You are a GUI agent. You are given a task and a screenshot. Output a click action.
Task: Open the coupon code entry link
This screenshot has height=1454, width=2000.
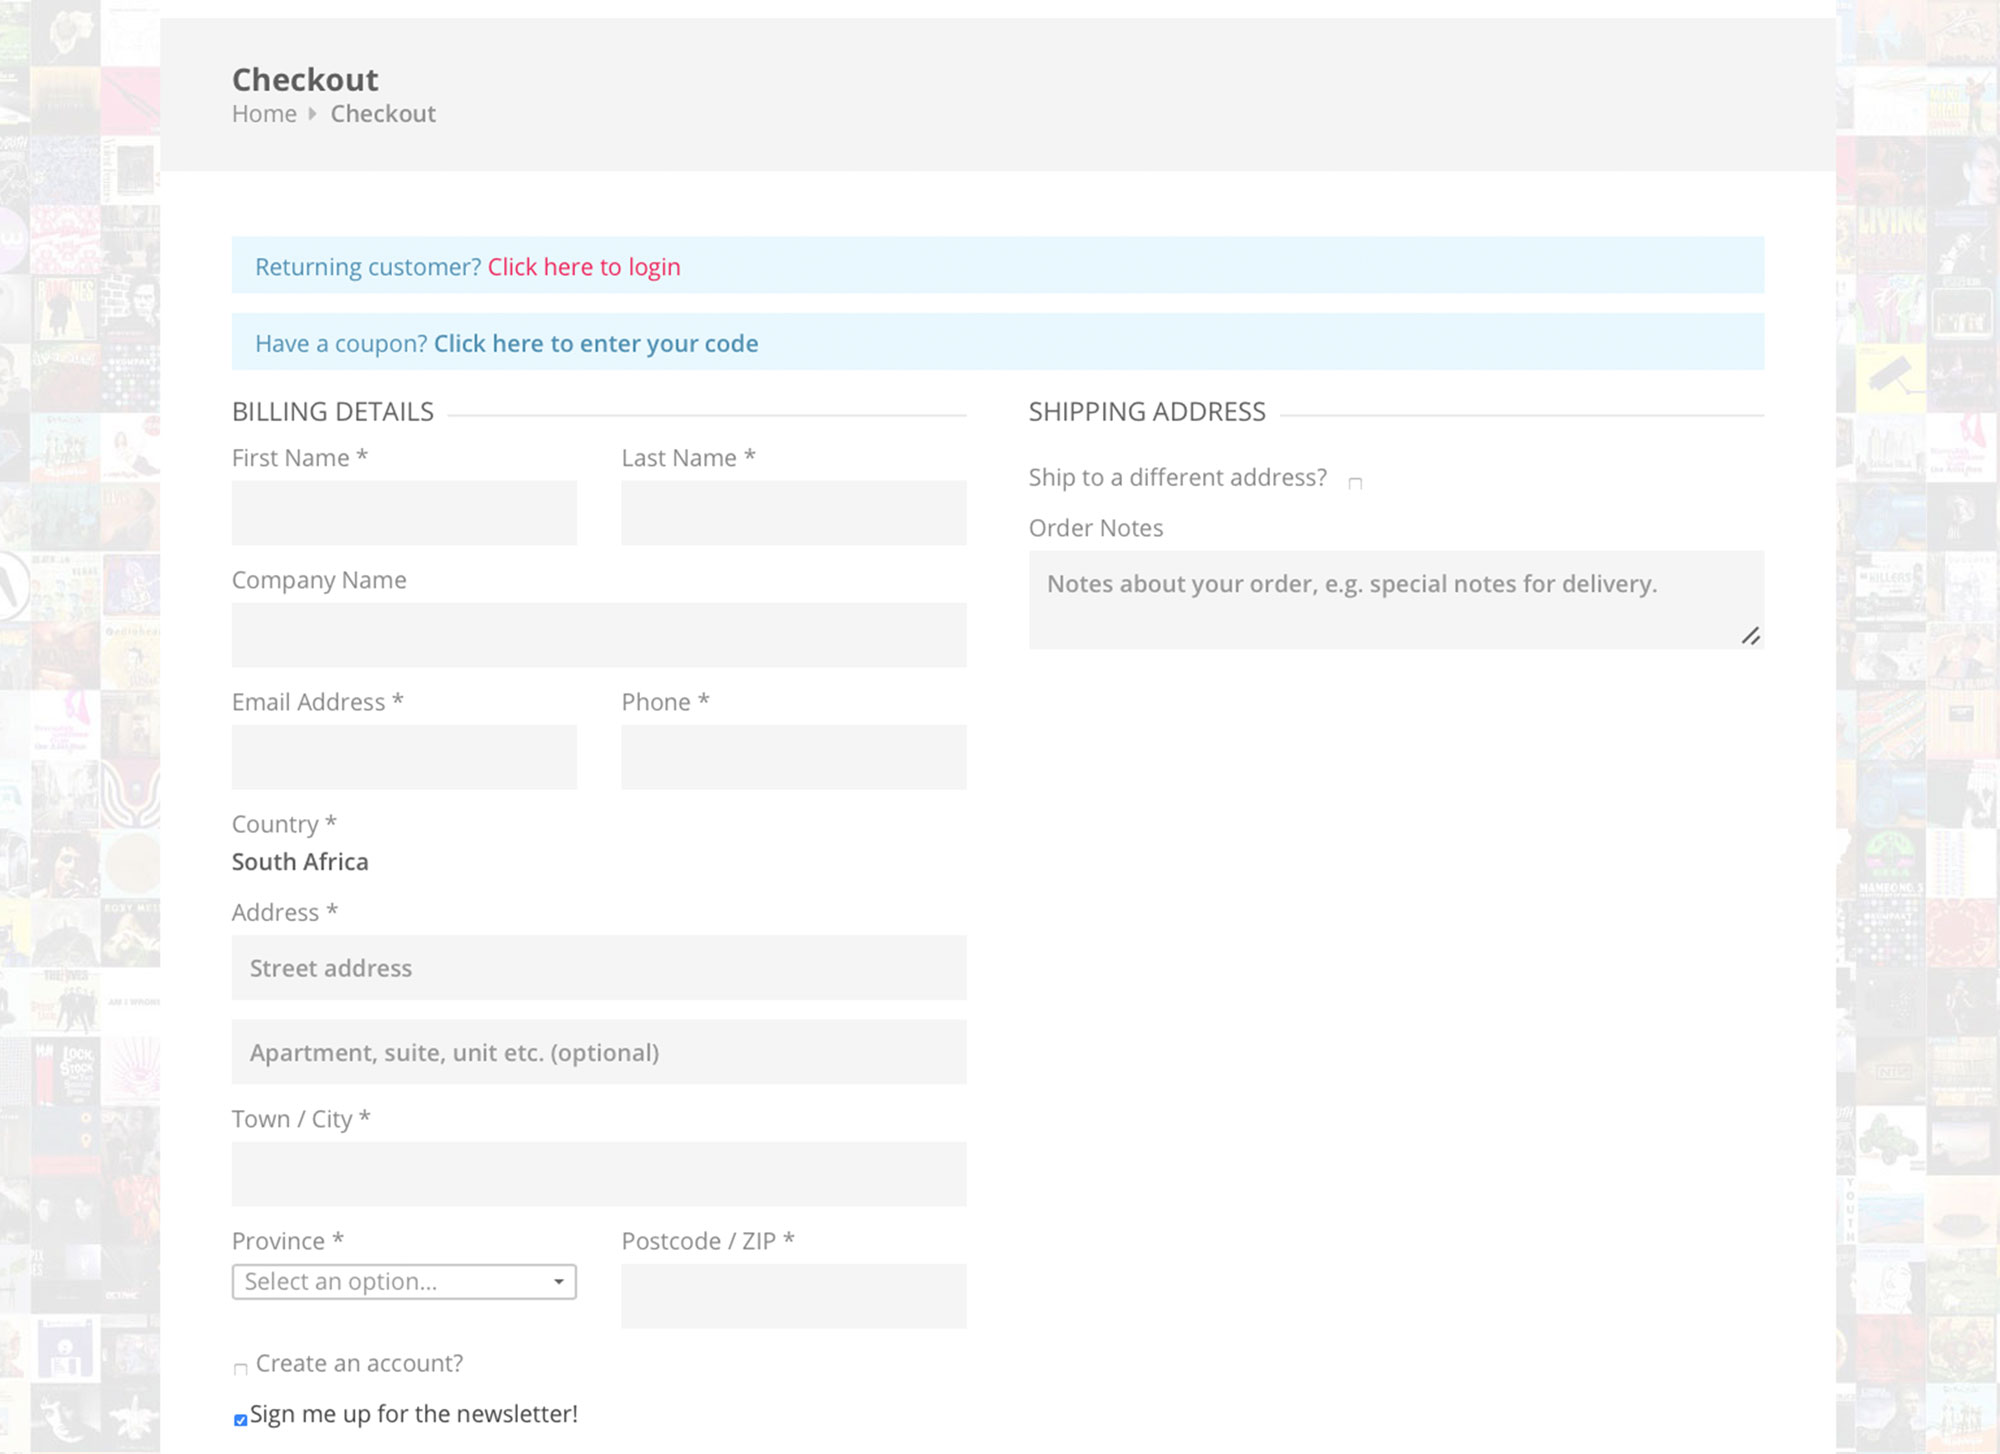pos(595,344)
